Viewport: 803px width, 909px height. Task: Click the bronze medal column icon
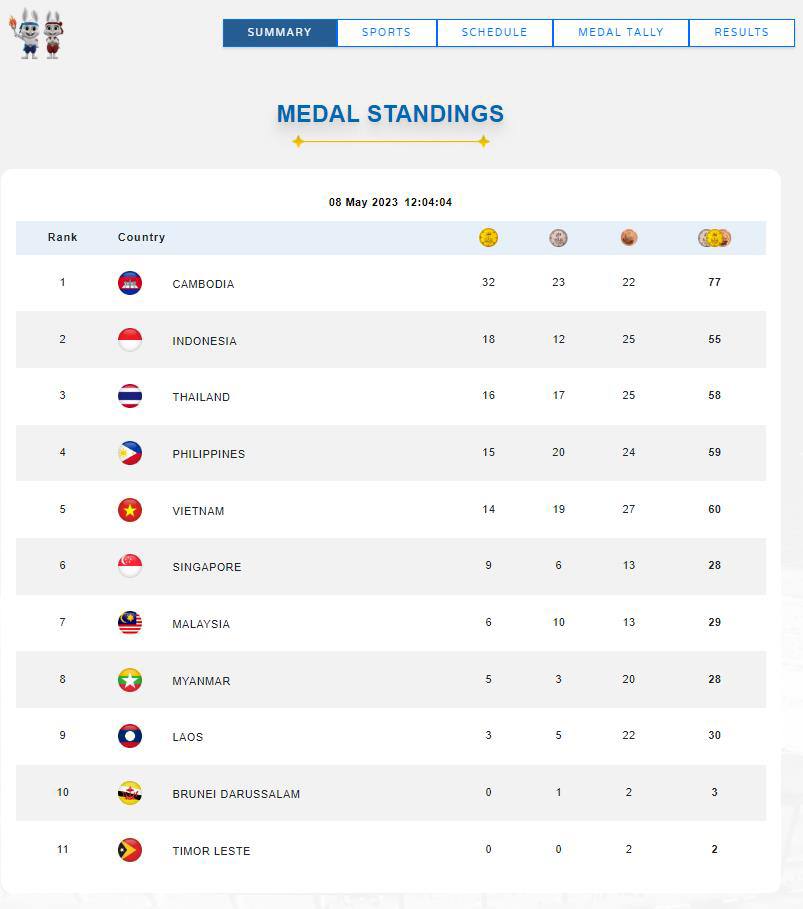point(628,238)
